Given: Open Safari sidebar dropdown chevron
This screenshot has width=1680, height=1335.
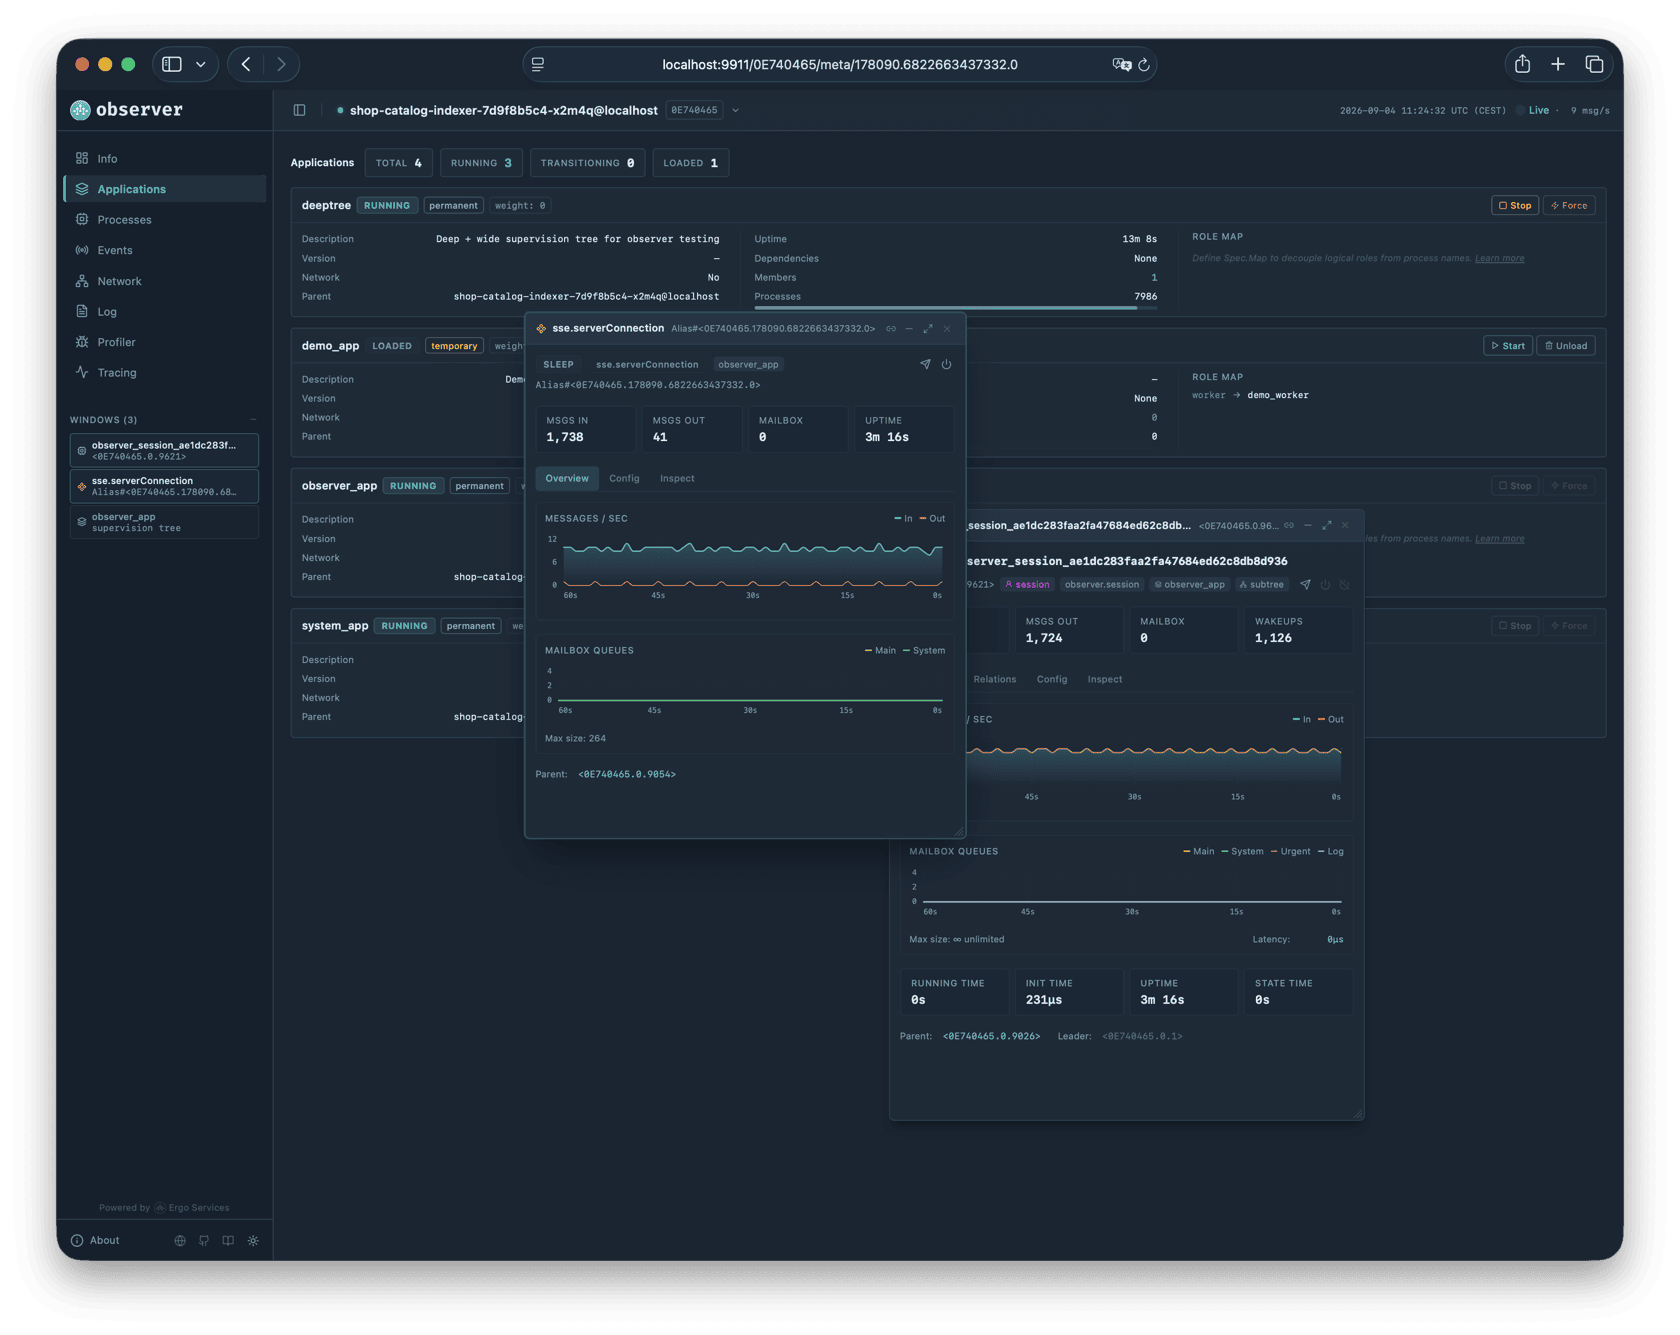Looking at the screenshot, I should click(x=201, y=64).
